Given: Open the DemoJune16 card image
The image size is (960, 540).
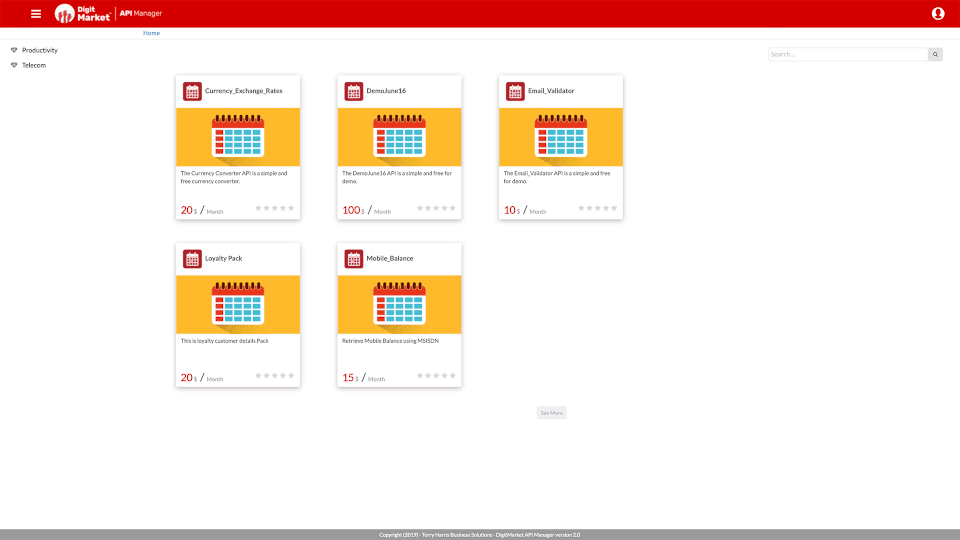Looking at the screenshot, I should [x=399, y=137].
